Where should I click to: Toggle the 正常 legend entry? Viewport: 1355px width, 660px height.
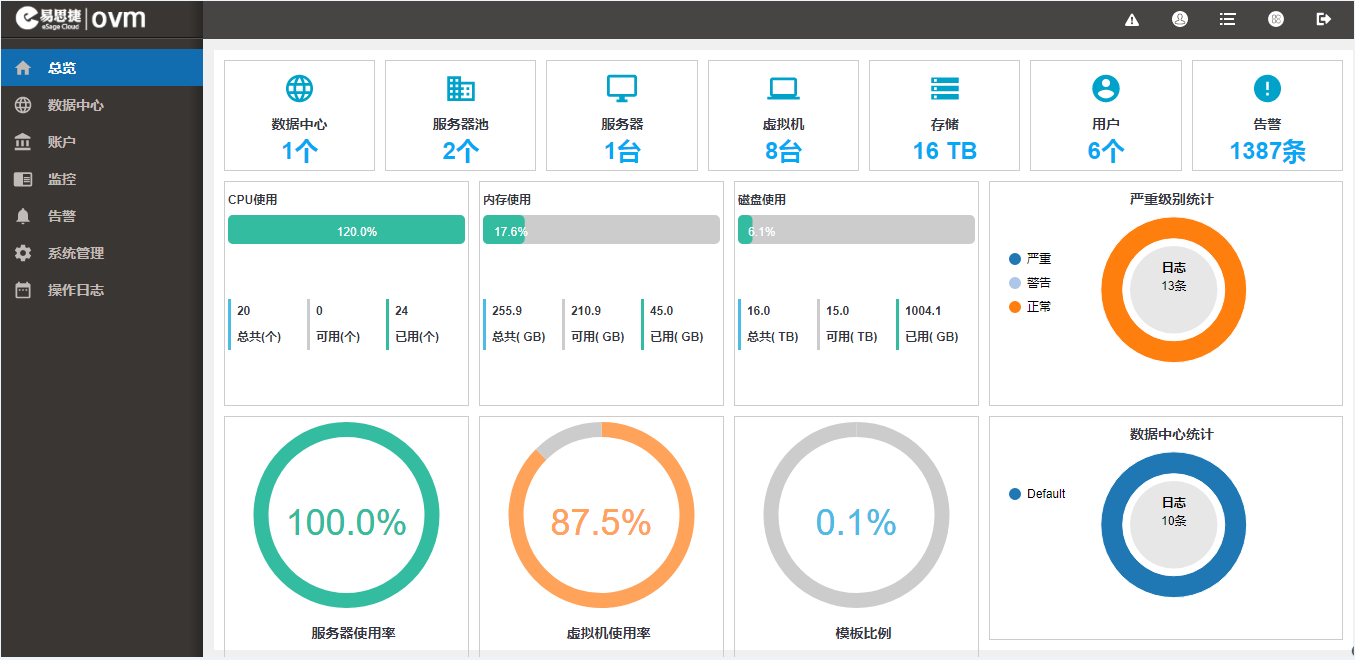point(1030,307)
